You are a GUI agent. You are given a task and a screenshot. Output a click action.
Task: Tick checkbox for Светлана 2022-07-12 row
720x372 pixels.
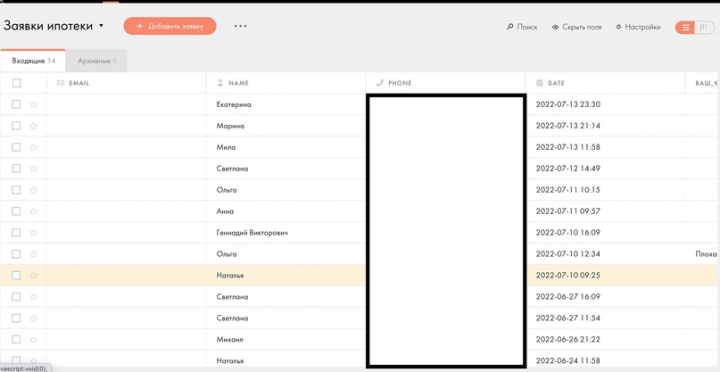16,169
